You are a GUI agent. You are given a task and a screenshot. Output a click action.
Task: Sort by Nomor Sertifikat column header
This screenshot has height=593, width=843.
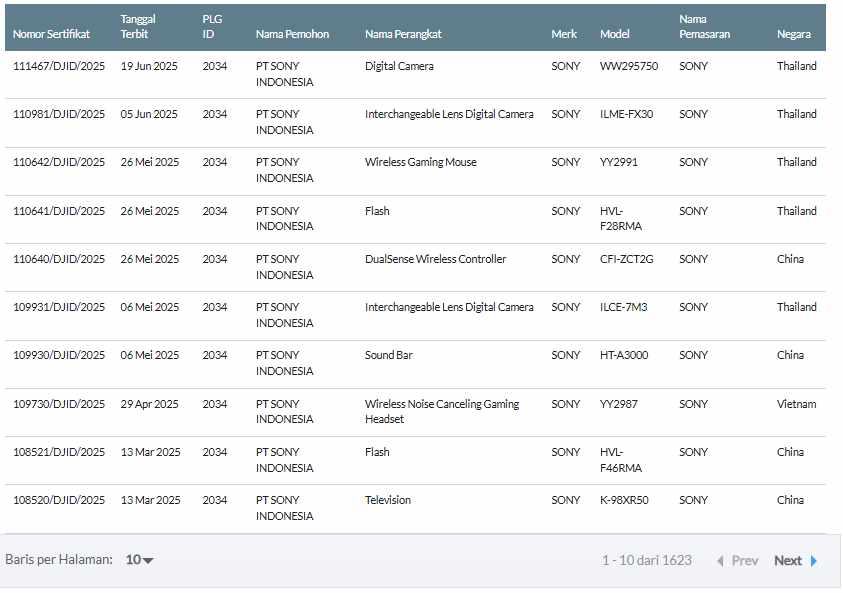[51, 34]
